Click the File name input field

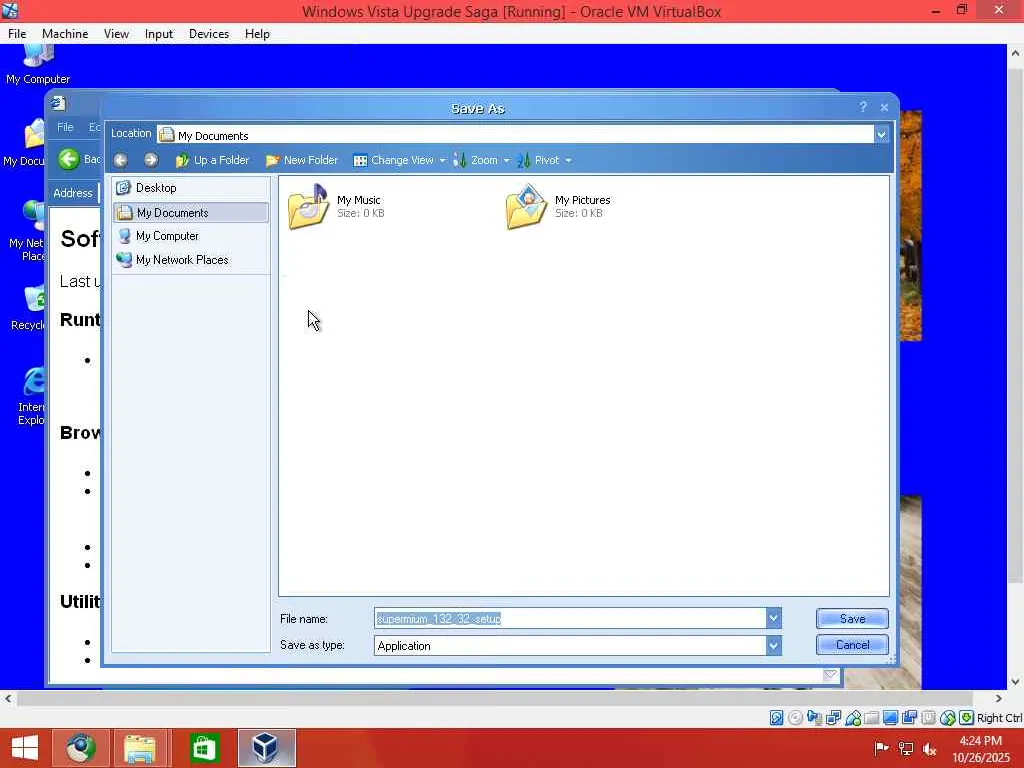coord(570,618)
